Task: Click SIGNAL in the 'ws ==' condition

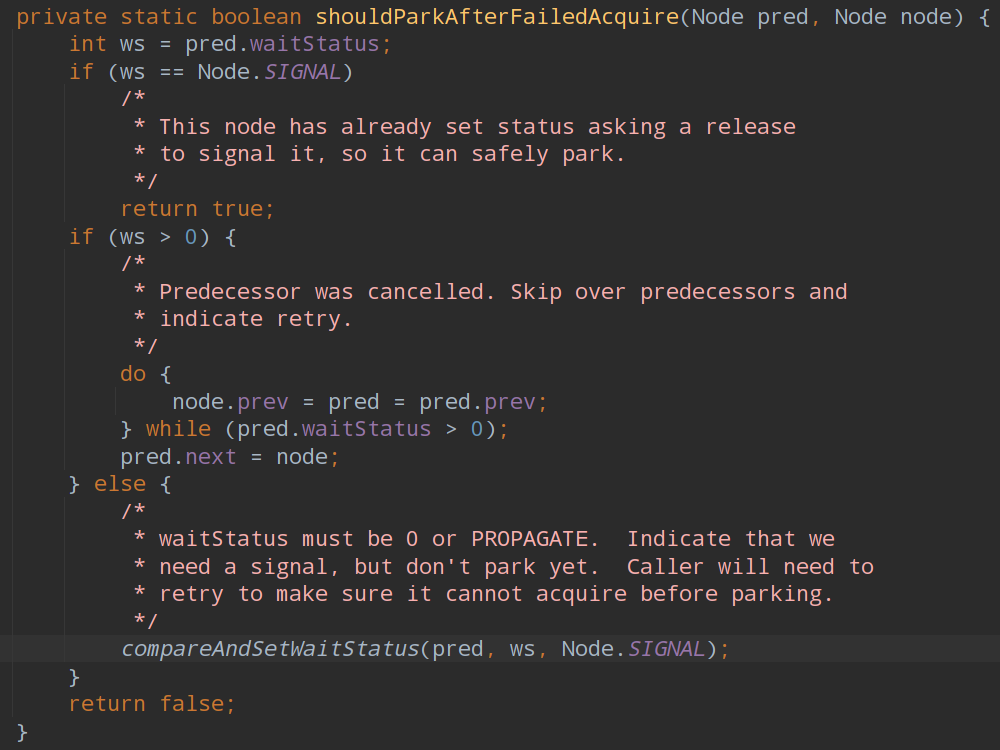Action: (303, 72)
